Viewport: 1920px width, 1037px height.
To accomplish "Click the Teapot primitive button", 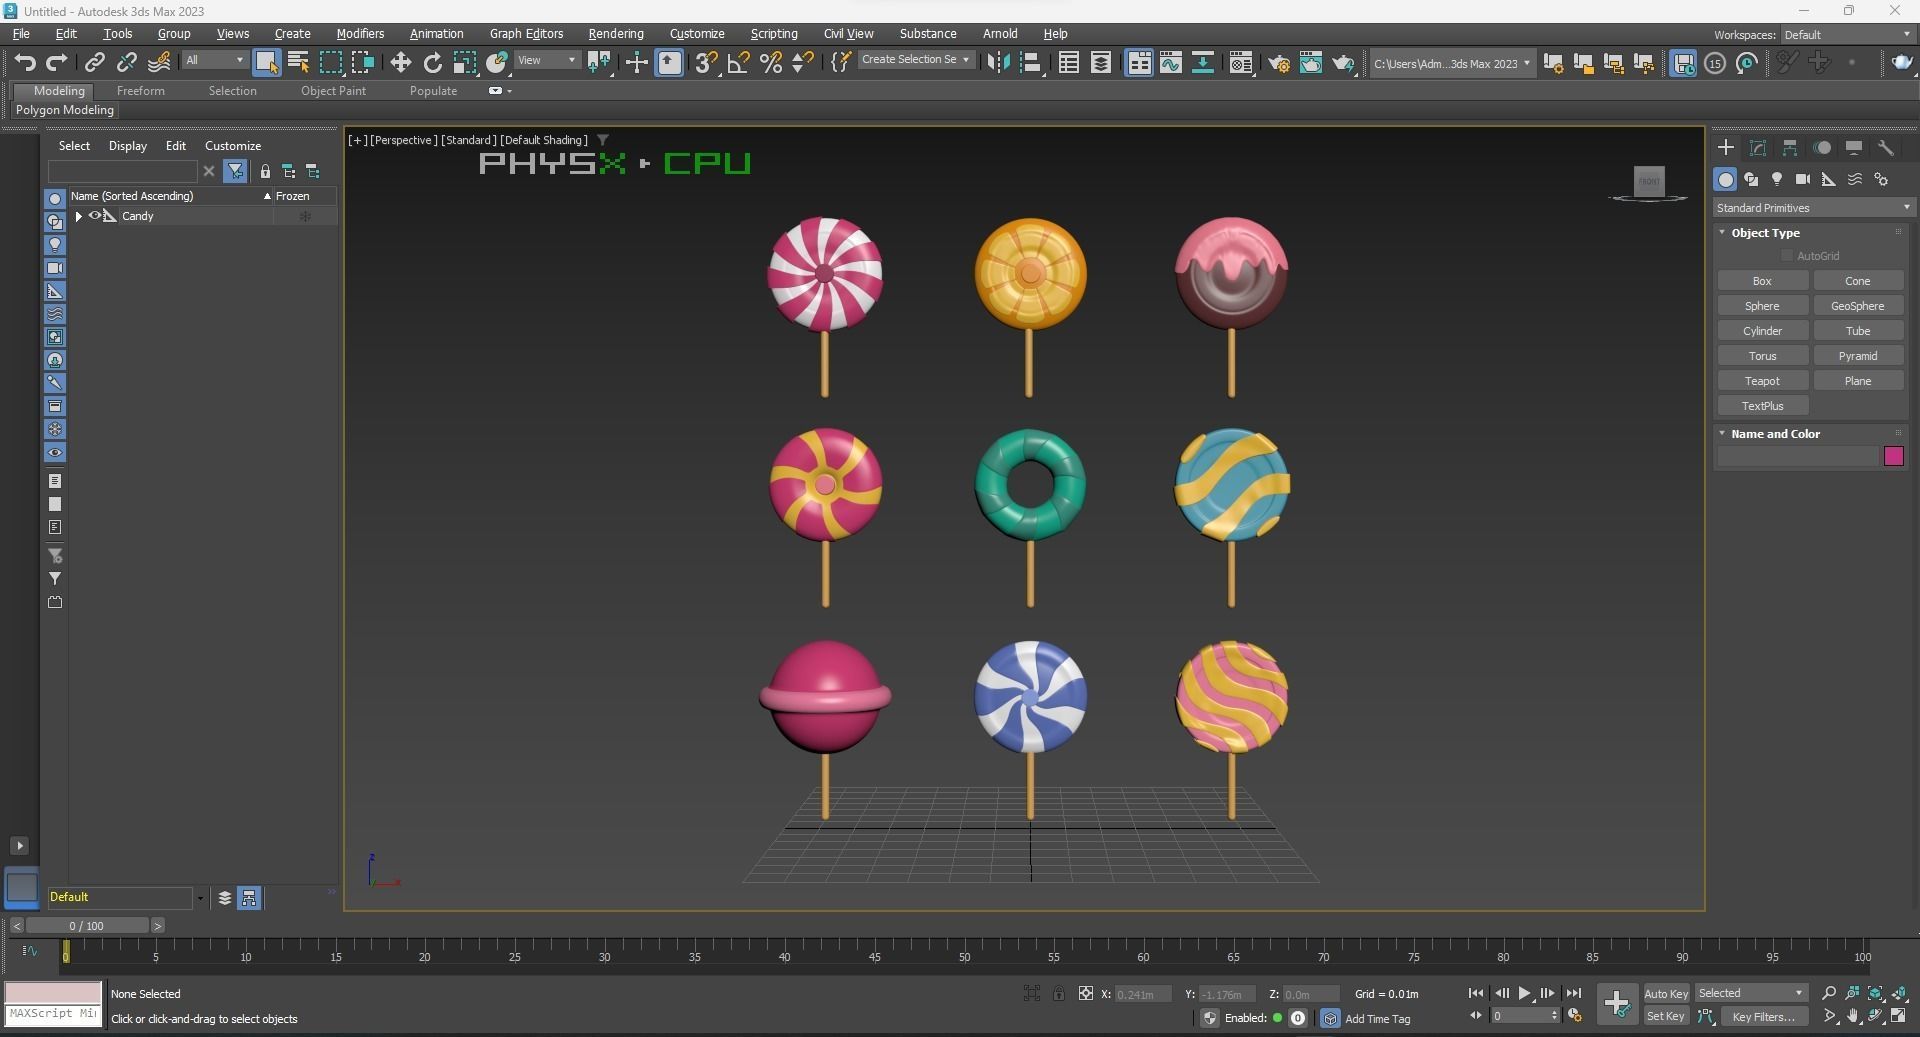I will tap(1762, 381).
